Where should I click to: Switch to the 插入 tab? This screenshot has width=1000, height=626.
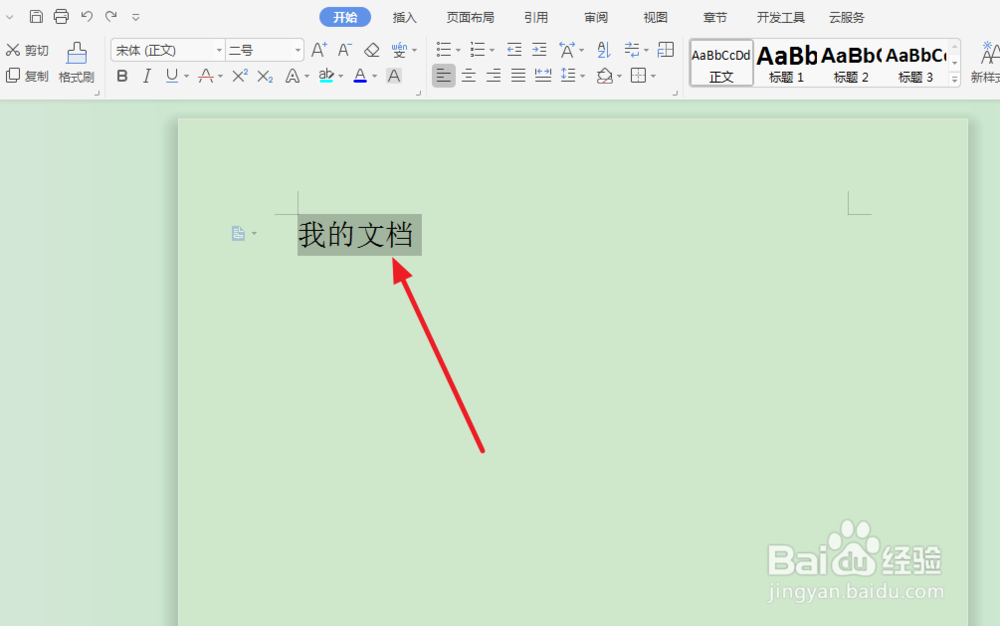click(x=404, y=17)
